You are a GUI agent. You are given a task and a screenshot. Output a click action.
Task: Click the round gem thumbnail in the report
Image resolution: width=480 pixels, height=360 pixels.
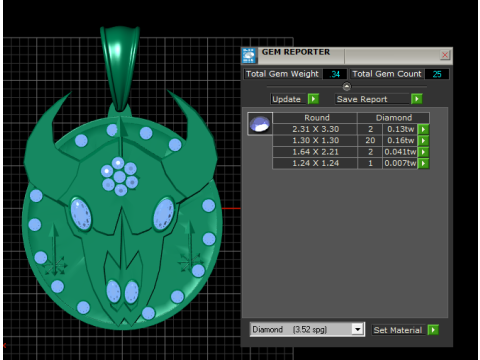260,124
